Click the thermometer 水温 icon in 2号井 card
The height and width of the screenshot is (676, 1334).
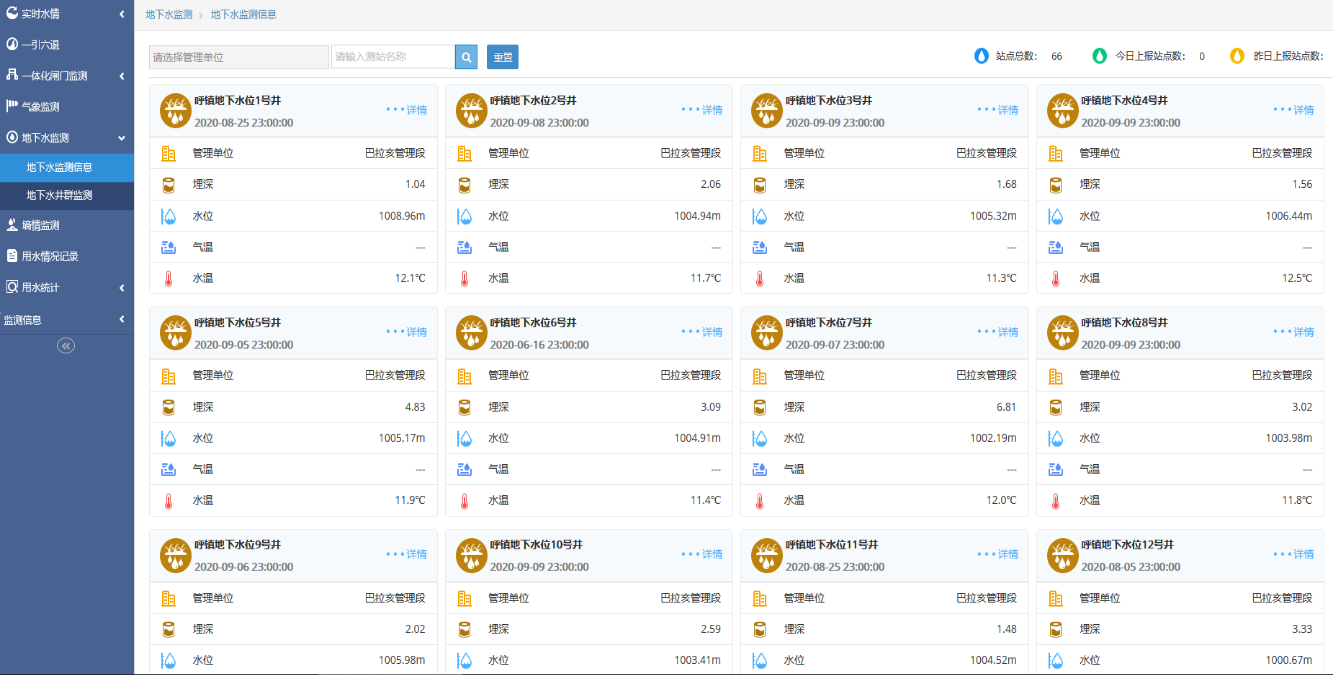pos(464,278)
